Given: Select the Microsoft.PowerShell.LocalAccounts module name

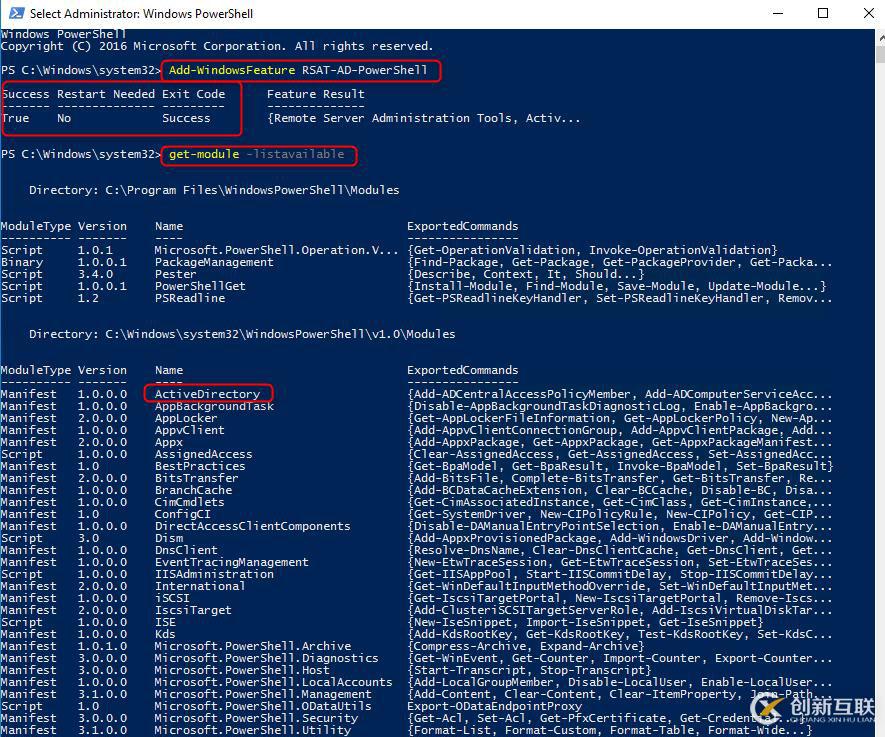Looking at the screenshot, I should click(x=273, y=682).
